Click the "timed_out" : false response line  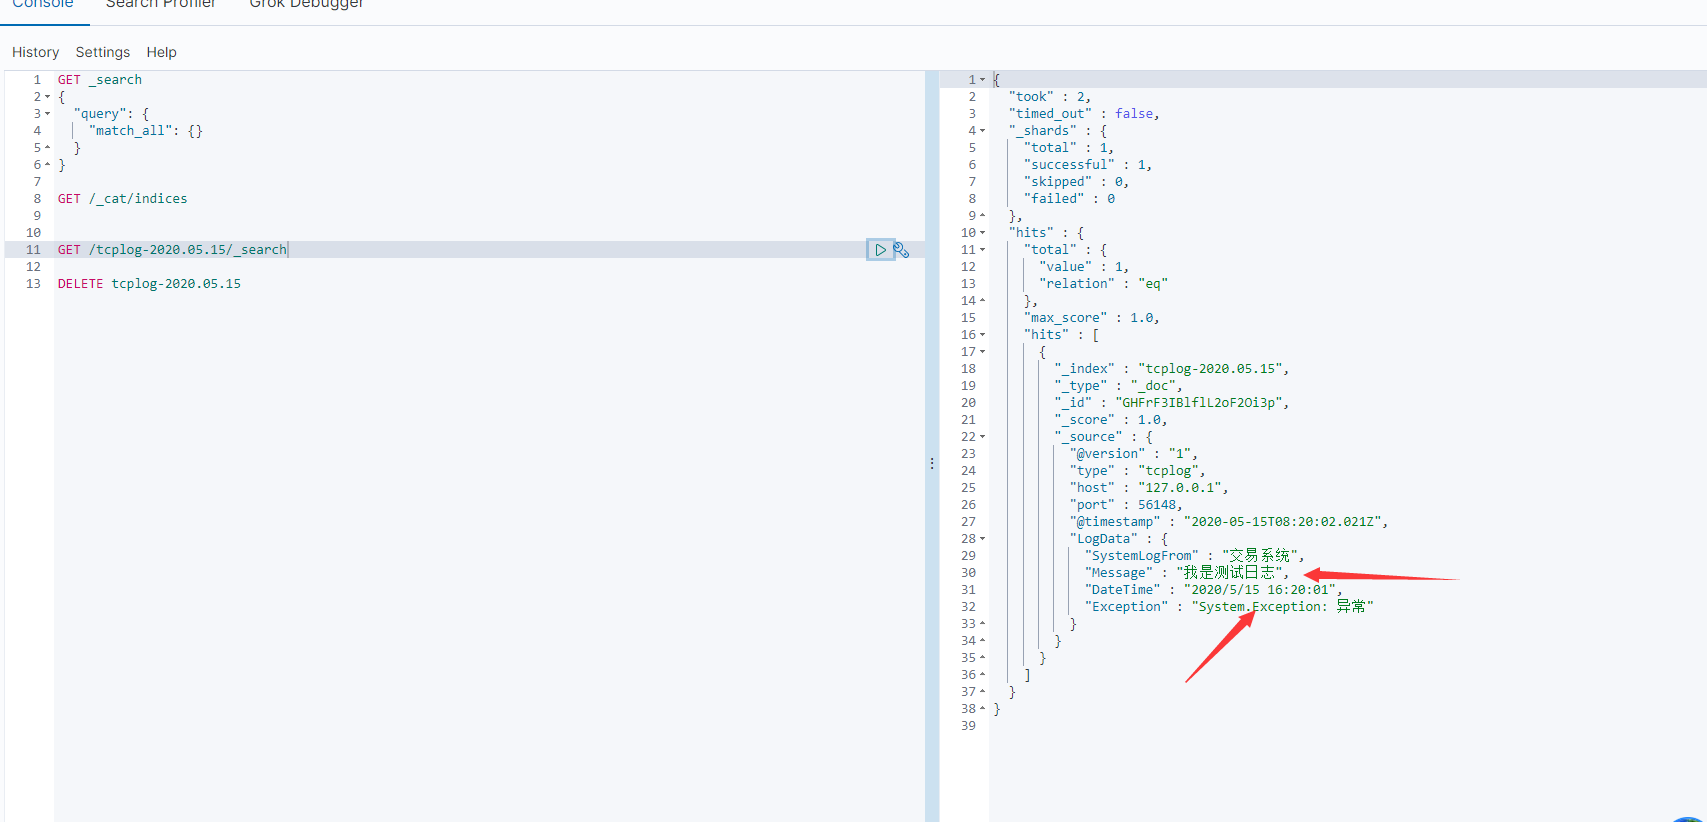(1084, 114)
